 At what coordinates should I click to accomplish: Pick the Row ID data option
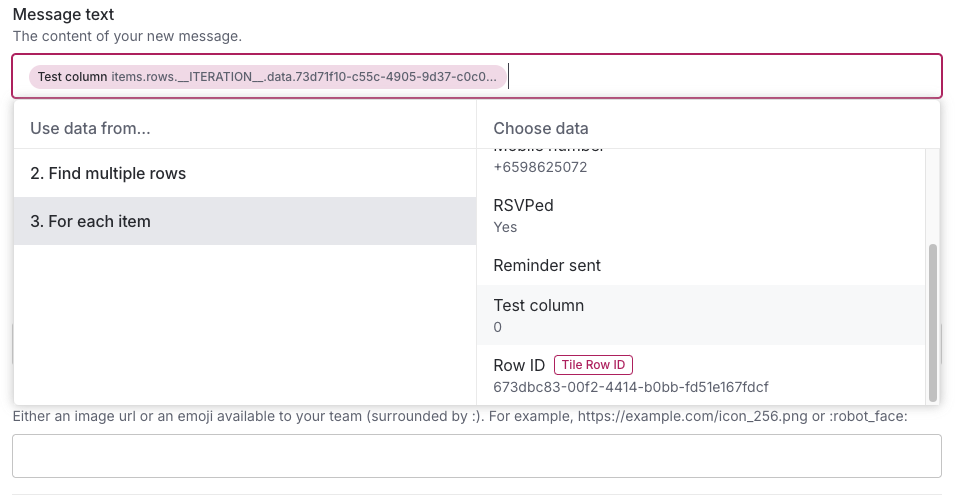[518, 366]
